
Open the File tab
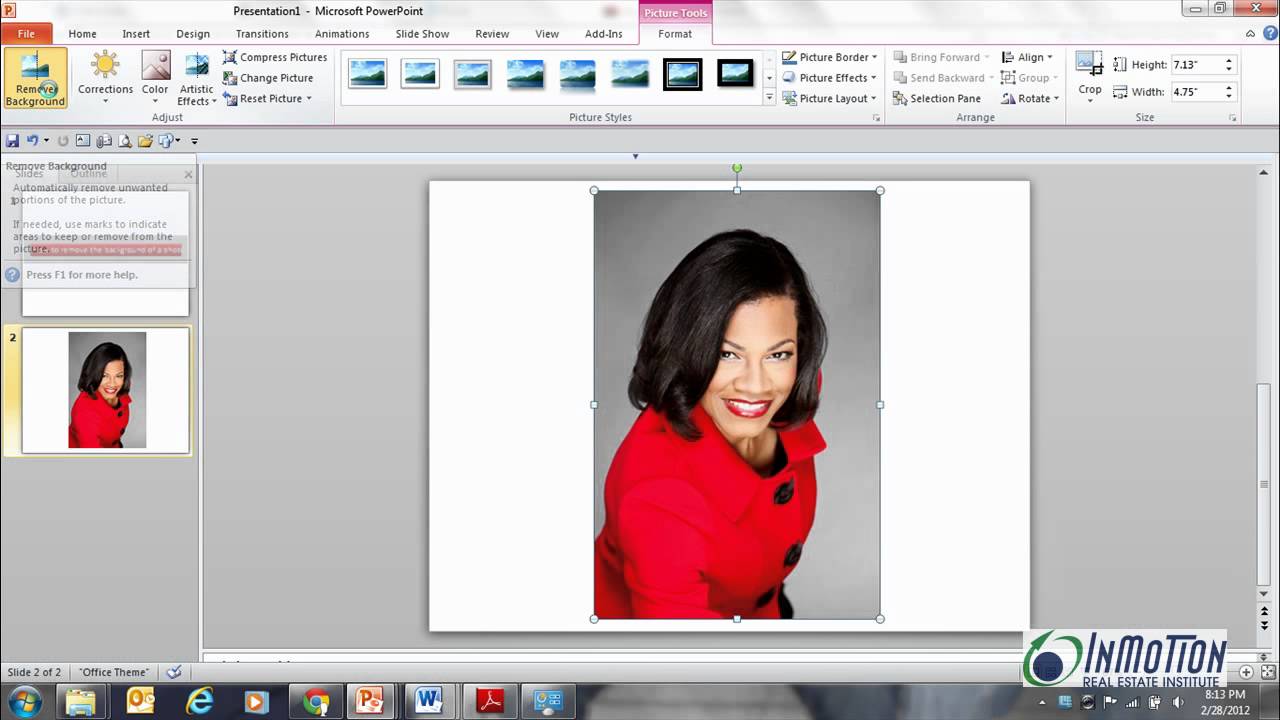26,34
